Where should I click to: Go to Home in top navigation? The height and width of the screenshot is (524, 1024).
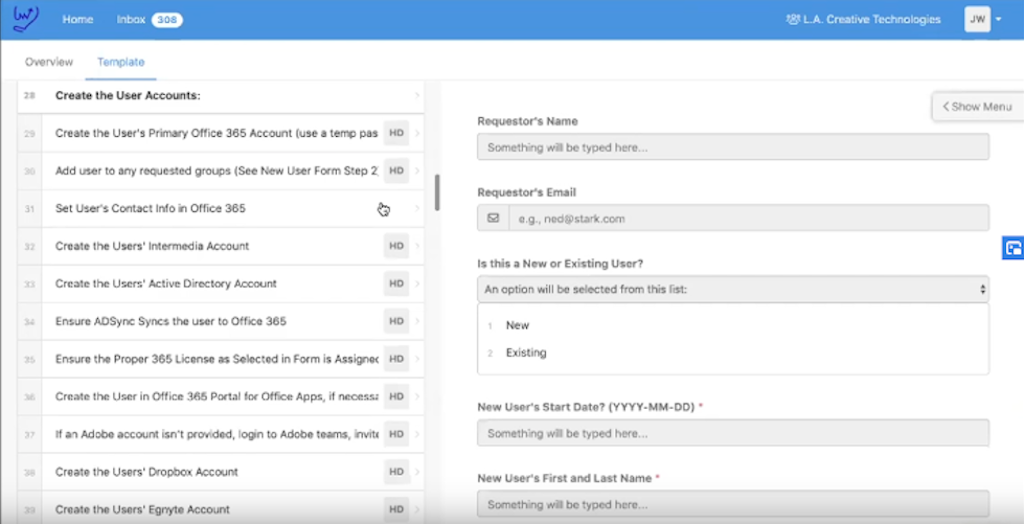point(78,20)
